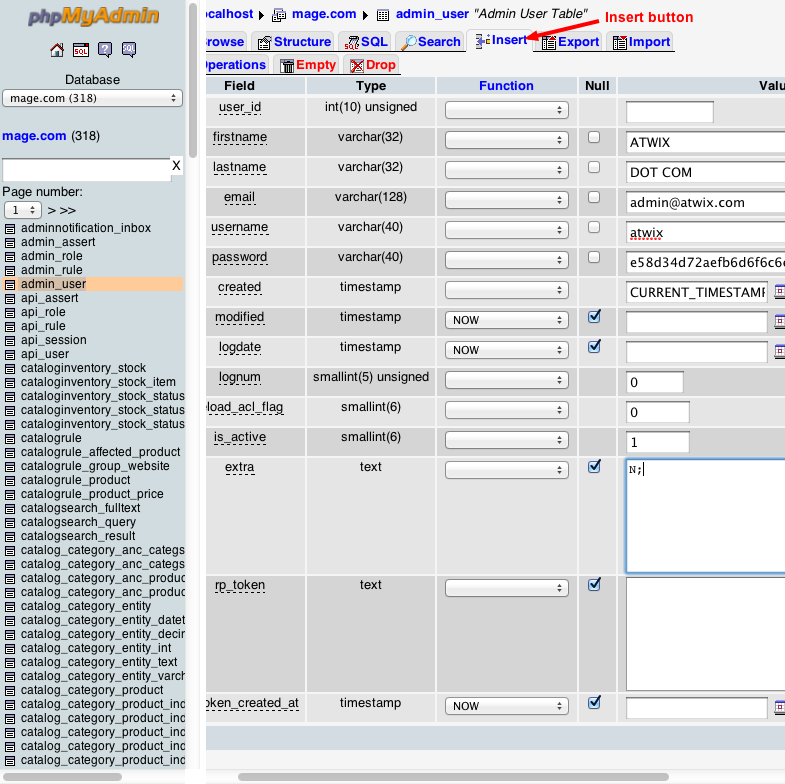The image size is (785, 784).
Task: Click table icon in breadcrumb before admin_user
Action: tap(382, 15)
